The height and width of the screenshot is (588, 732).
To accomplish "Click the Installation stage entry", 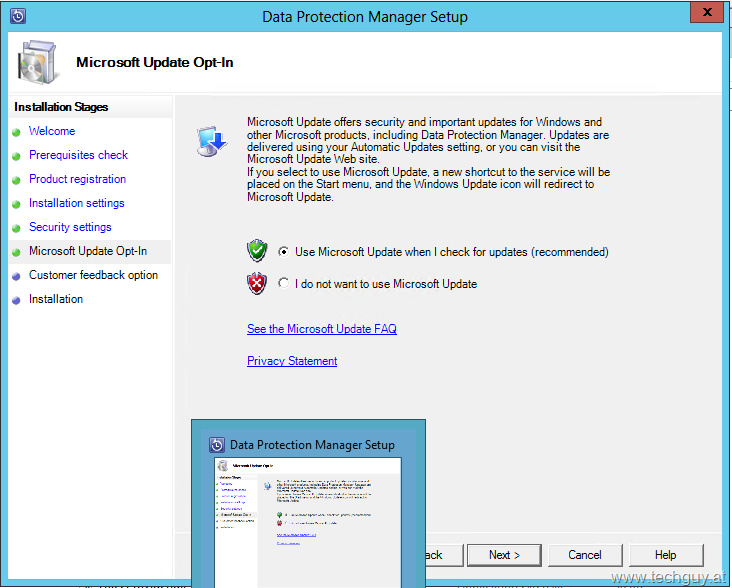I will click(56, 299).
